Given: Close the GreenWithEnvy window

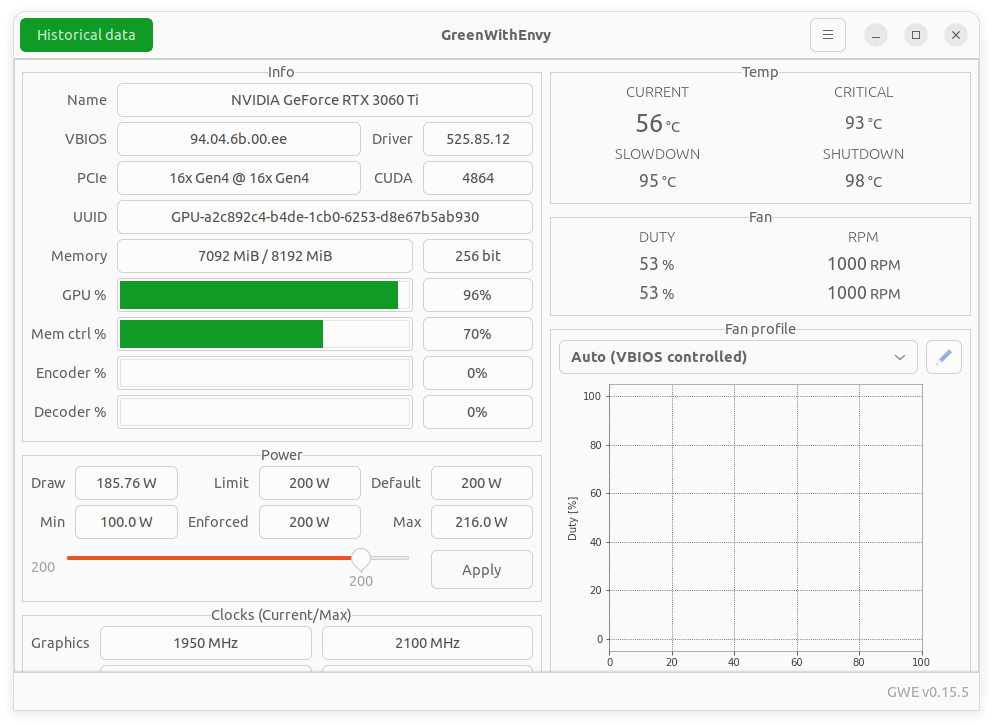Looking at the screenshot, I should click(x=956, y=35).
